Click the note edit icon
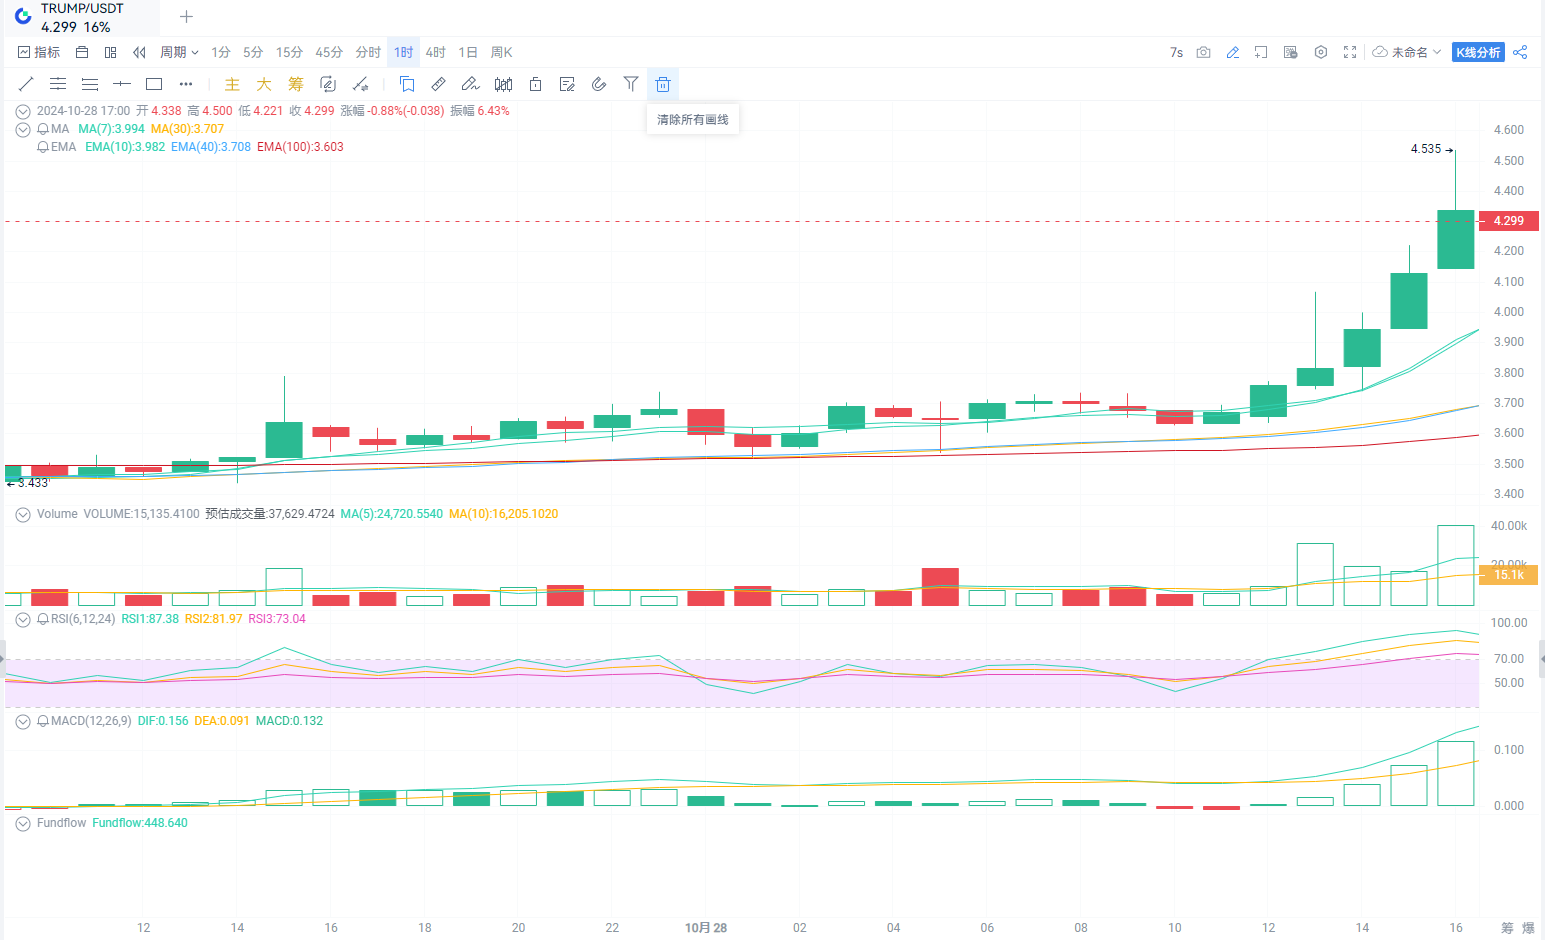This screenshot has width=1545, height=940. click(x=567, y=84)
